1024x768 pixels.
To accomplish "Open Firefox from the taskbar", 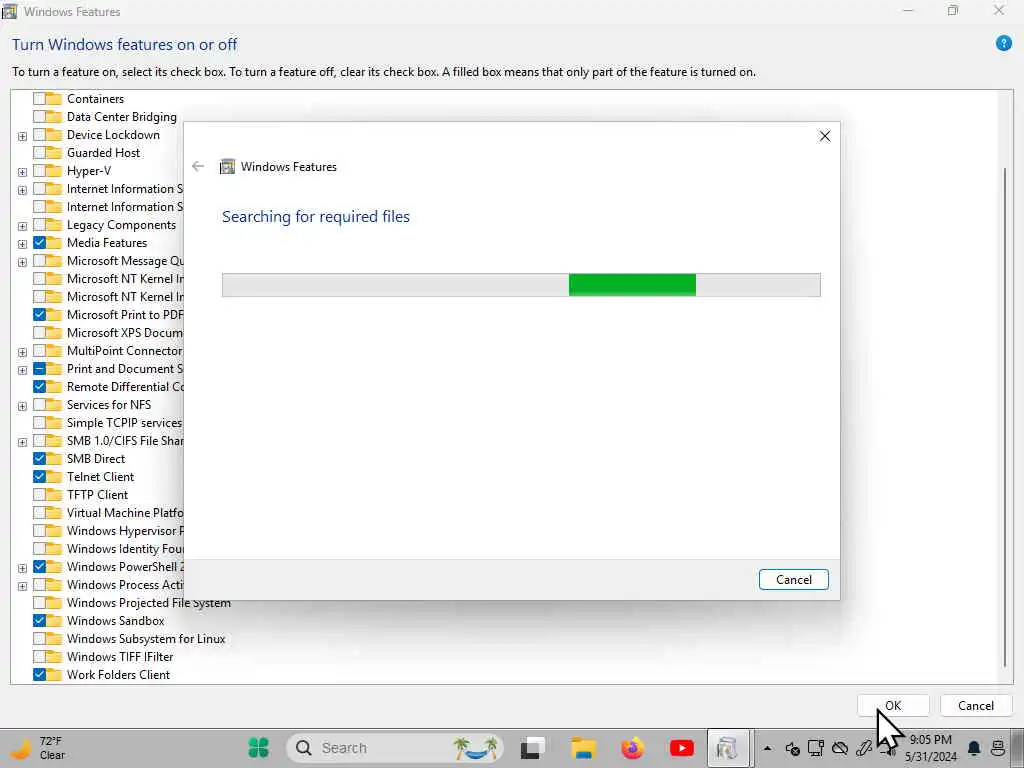I will pyautogui.click(x=632, y=748).
